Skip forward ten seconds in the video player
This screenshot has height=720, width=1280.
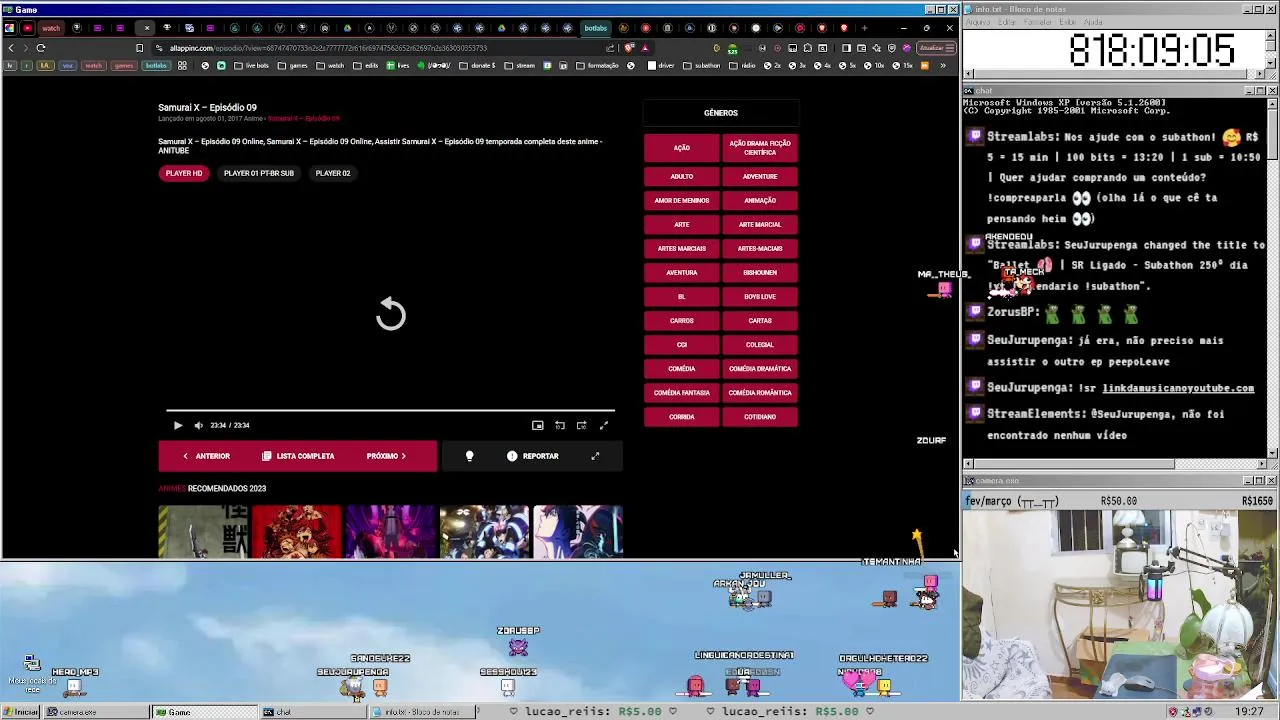(x=582, y=425)
